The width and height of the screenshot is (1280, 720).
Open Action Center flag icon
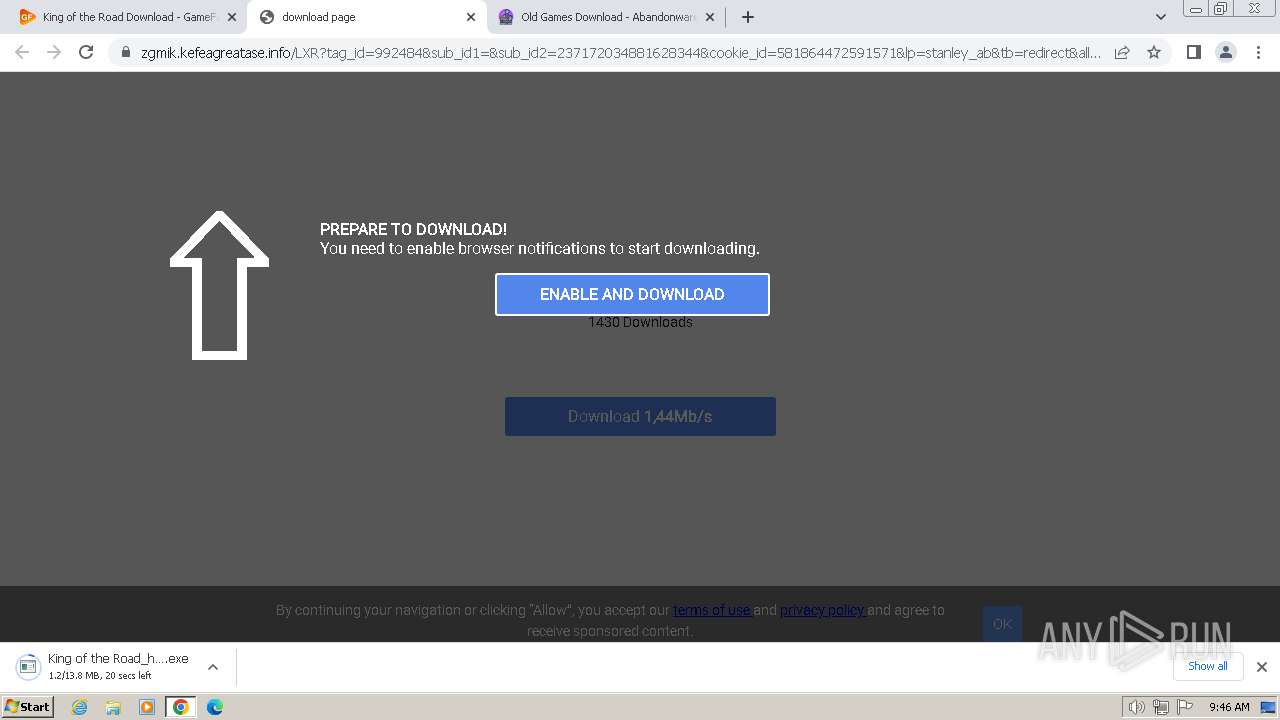click(x=1185, y=707)
